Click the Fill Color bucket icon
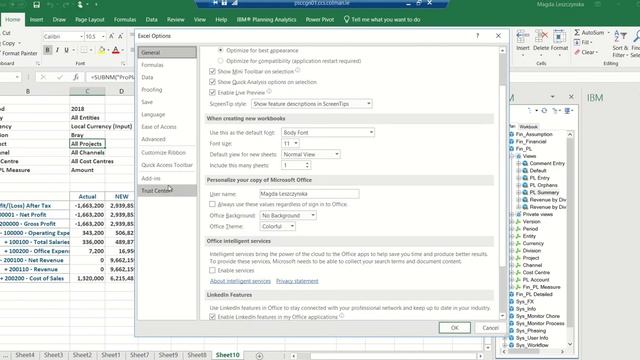This screenshot has height=360, width=640. point(101,50)
